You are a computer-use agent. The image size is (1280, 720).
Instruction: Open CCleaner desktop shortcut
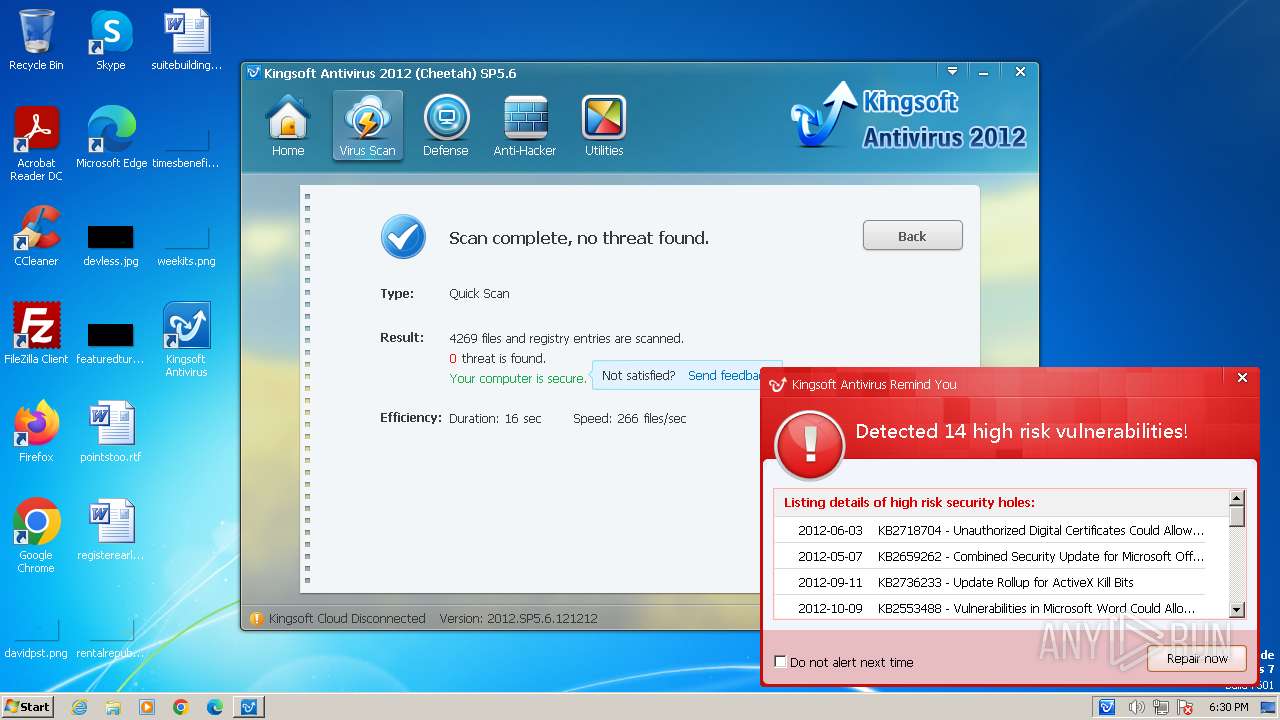coord(36,236)
